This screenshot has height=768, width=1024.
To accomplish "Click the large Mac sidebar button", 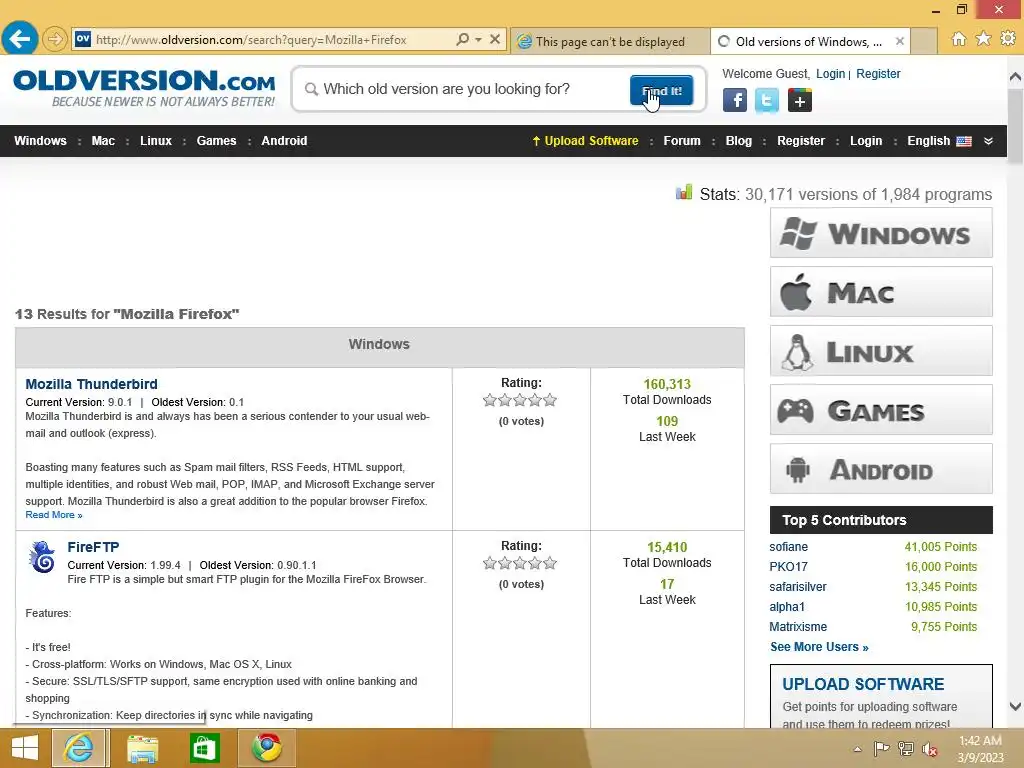I will pyautogui.click(x=881, y=291).
